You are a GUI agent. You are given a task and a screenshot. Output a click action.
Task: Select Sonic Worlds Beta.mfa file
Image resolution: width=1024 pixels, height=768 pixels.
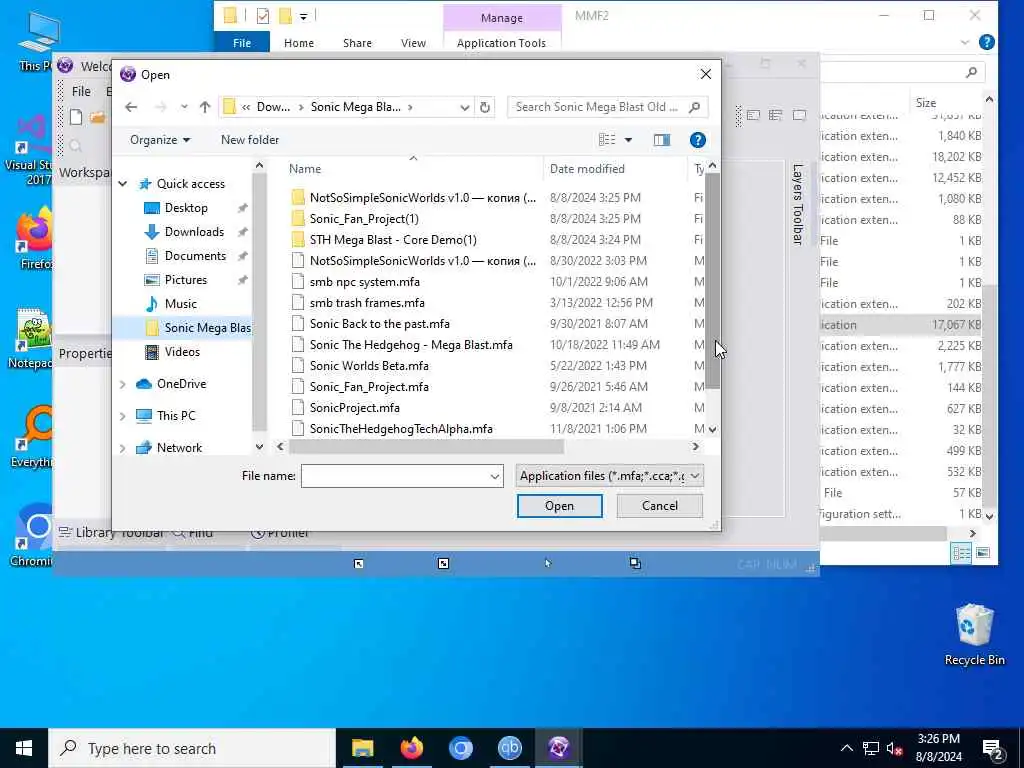tap(369, 366)
